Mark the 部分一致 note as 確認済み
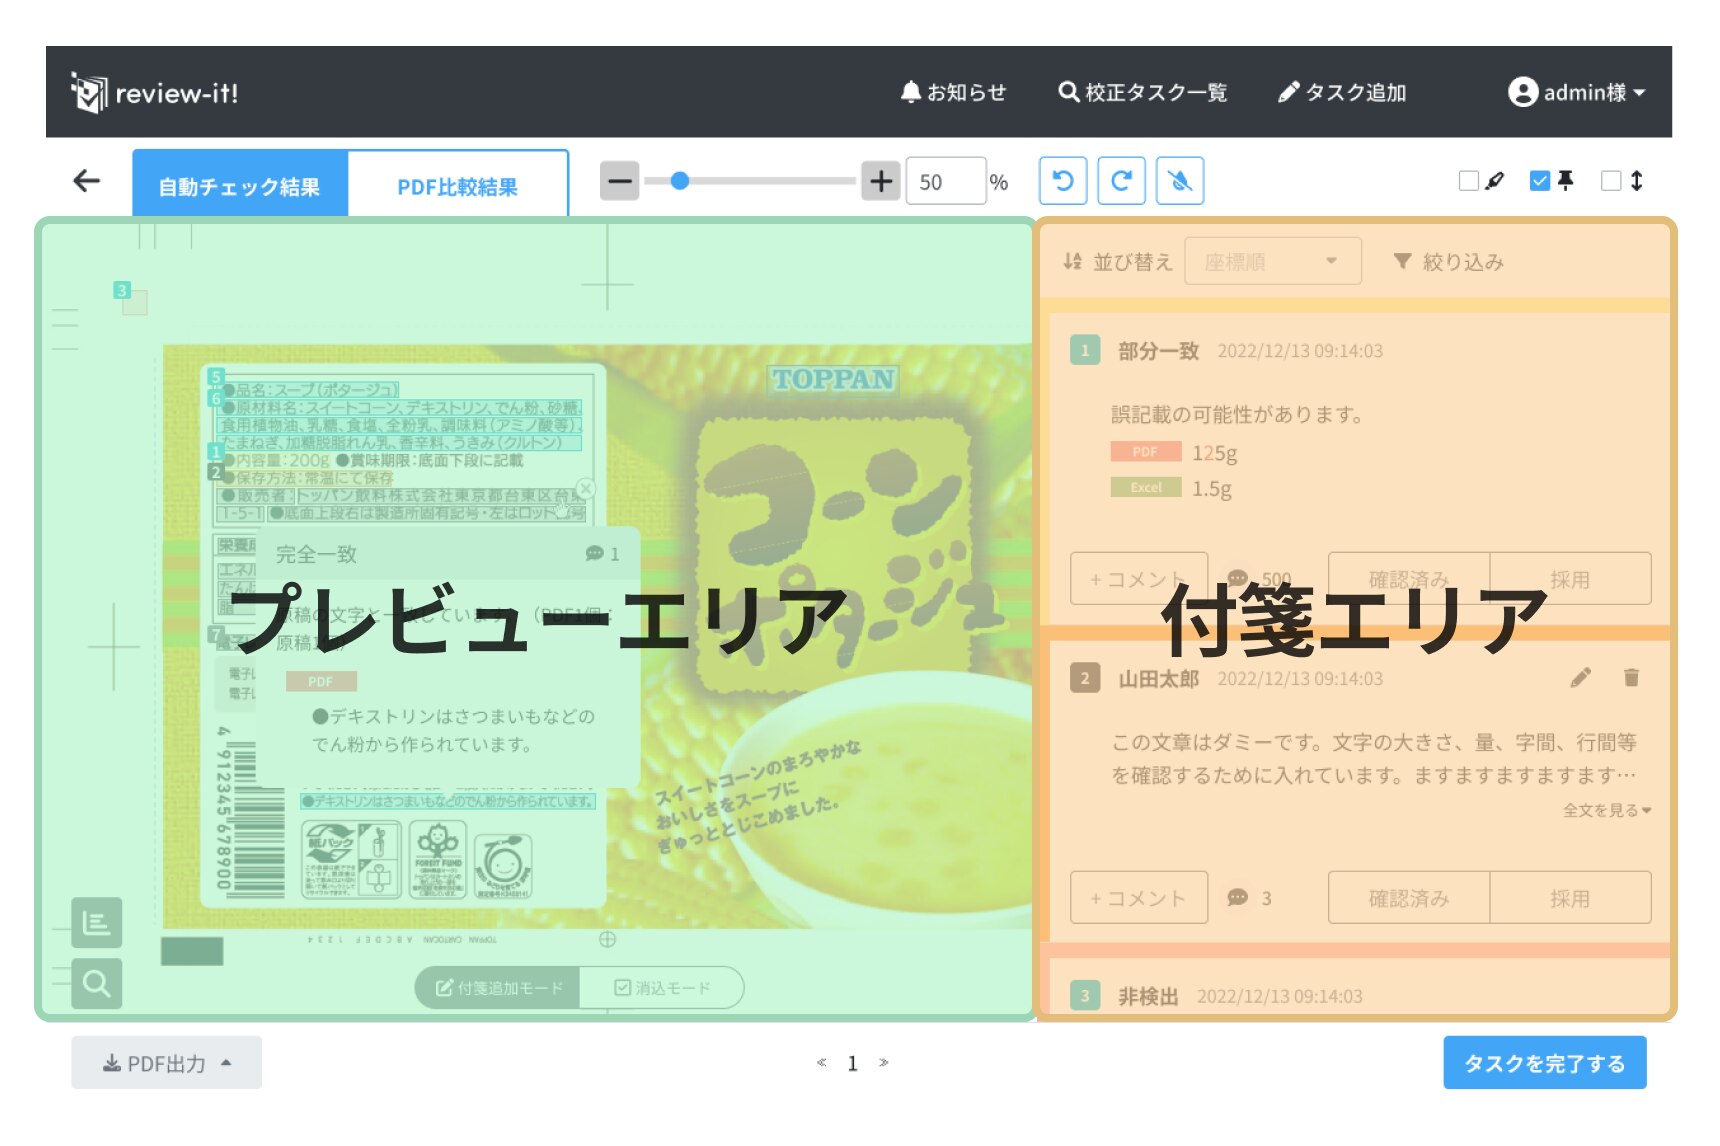The width and height of the screenshot is (1720, 1146). point(1409,578)
